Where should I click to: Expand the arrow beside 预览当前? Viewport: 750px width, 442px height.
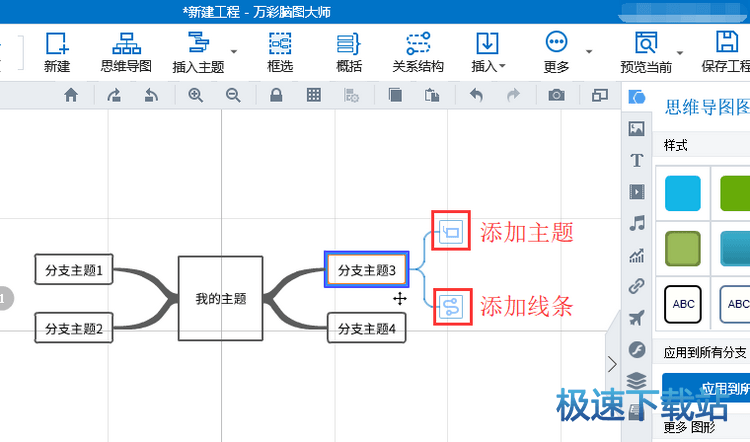tap(680, 53)
